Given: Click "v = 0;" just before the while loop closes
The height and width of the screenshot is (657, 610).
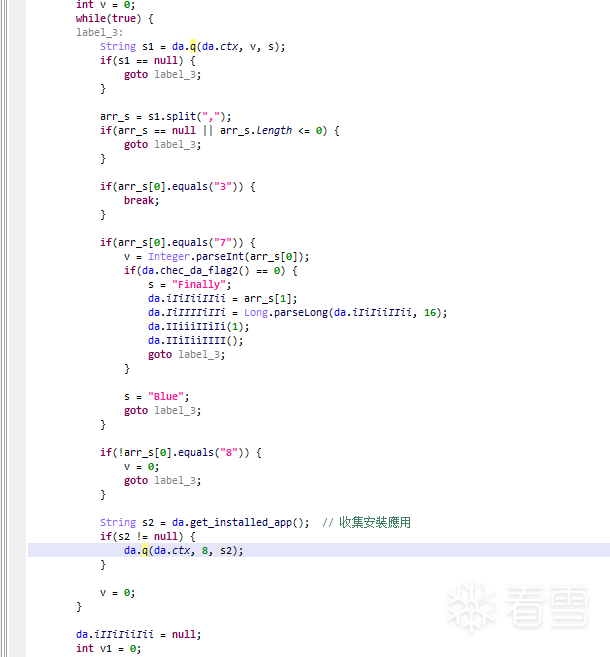Looking at the screenshot, I should point(118,593).
